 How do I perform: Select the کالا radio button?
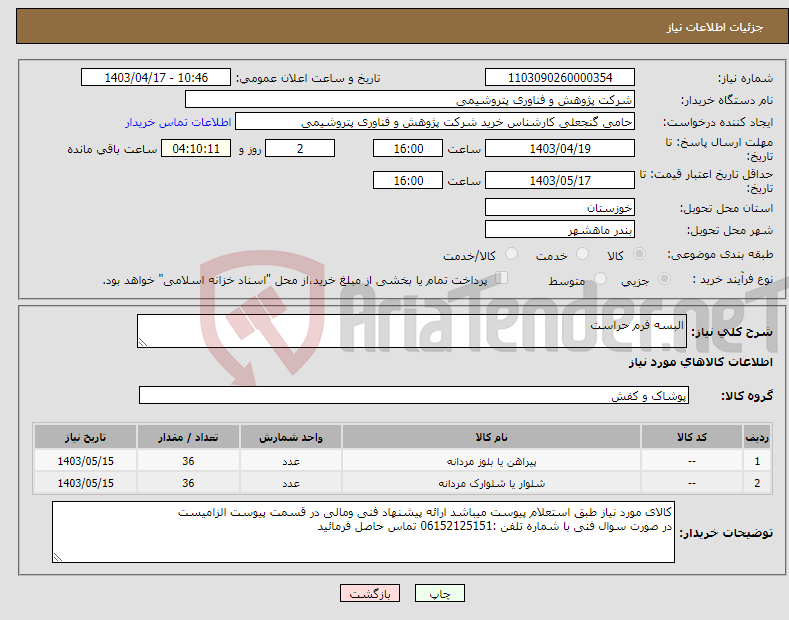639,254
